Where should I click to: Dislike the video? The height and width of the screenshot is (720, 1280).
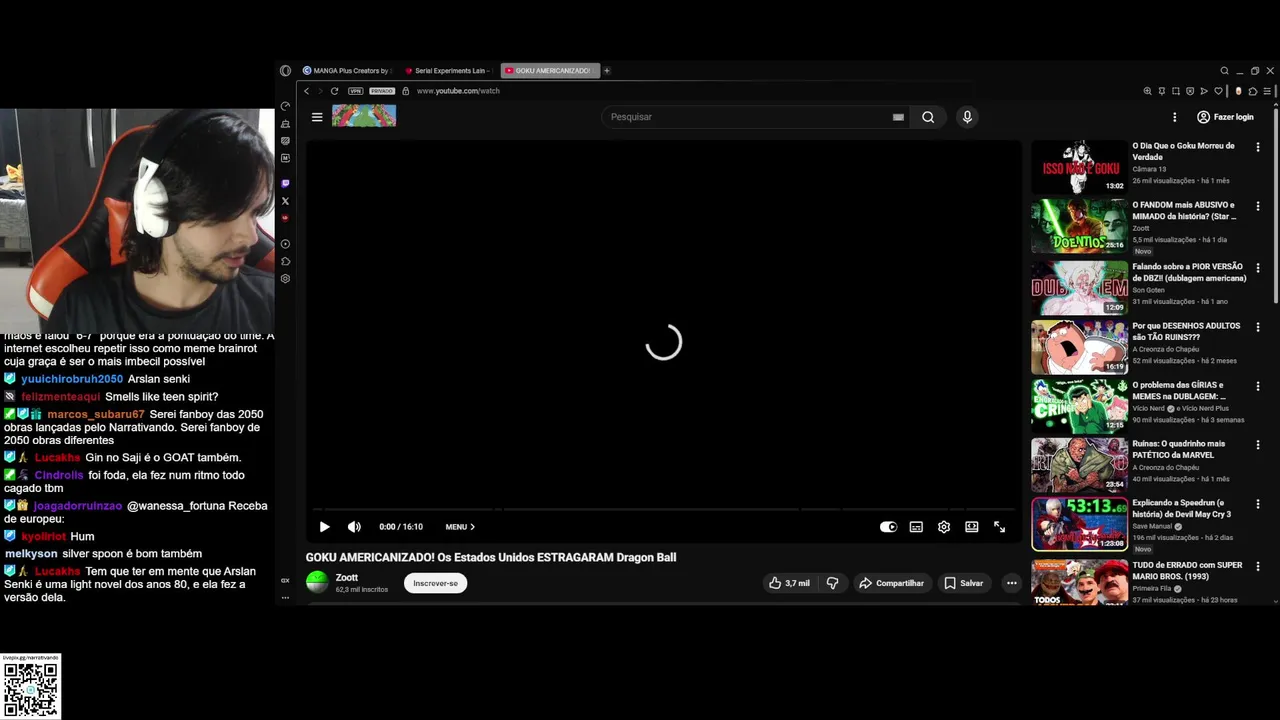(832, 583)
